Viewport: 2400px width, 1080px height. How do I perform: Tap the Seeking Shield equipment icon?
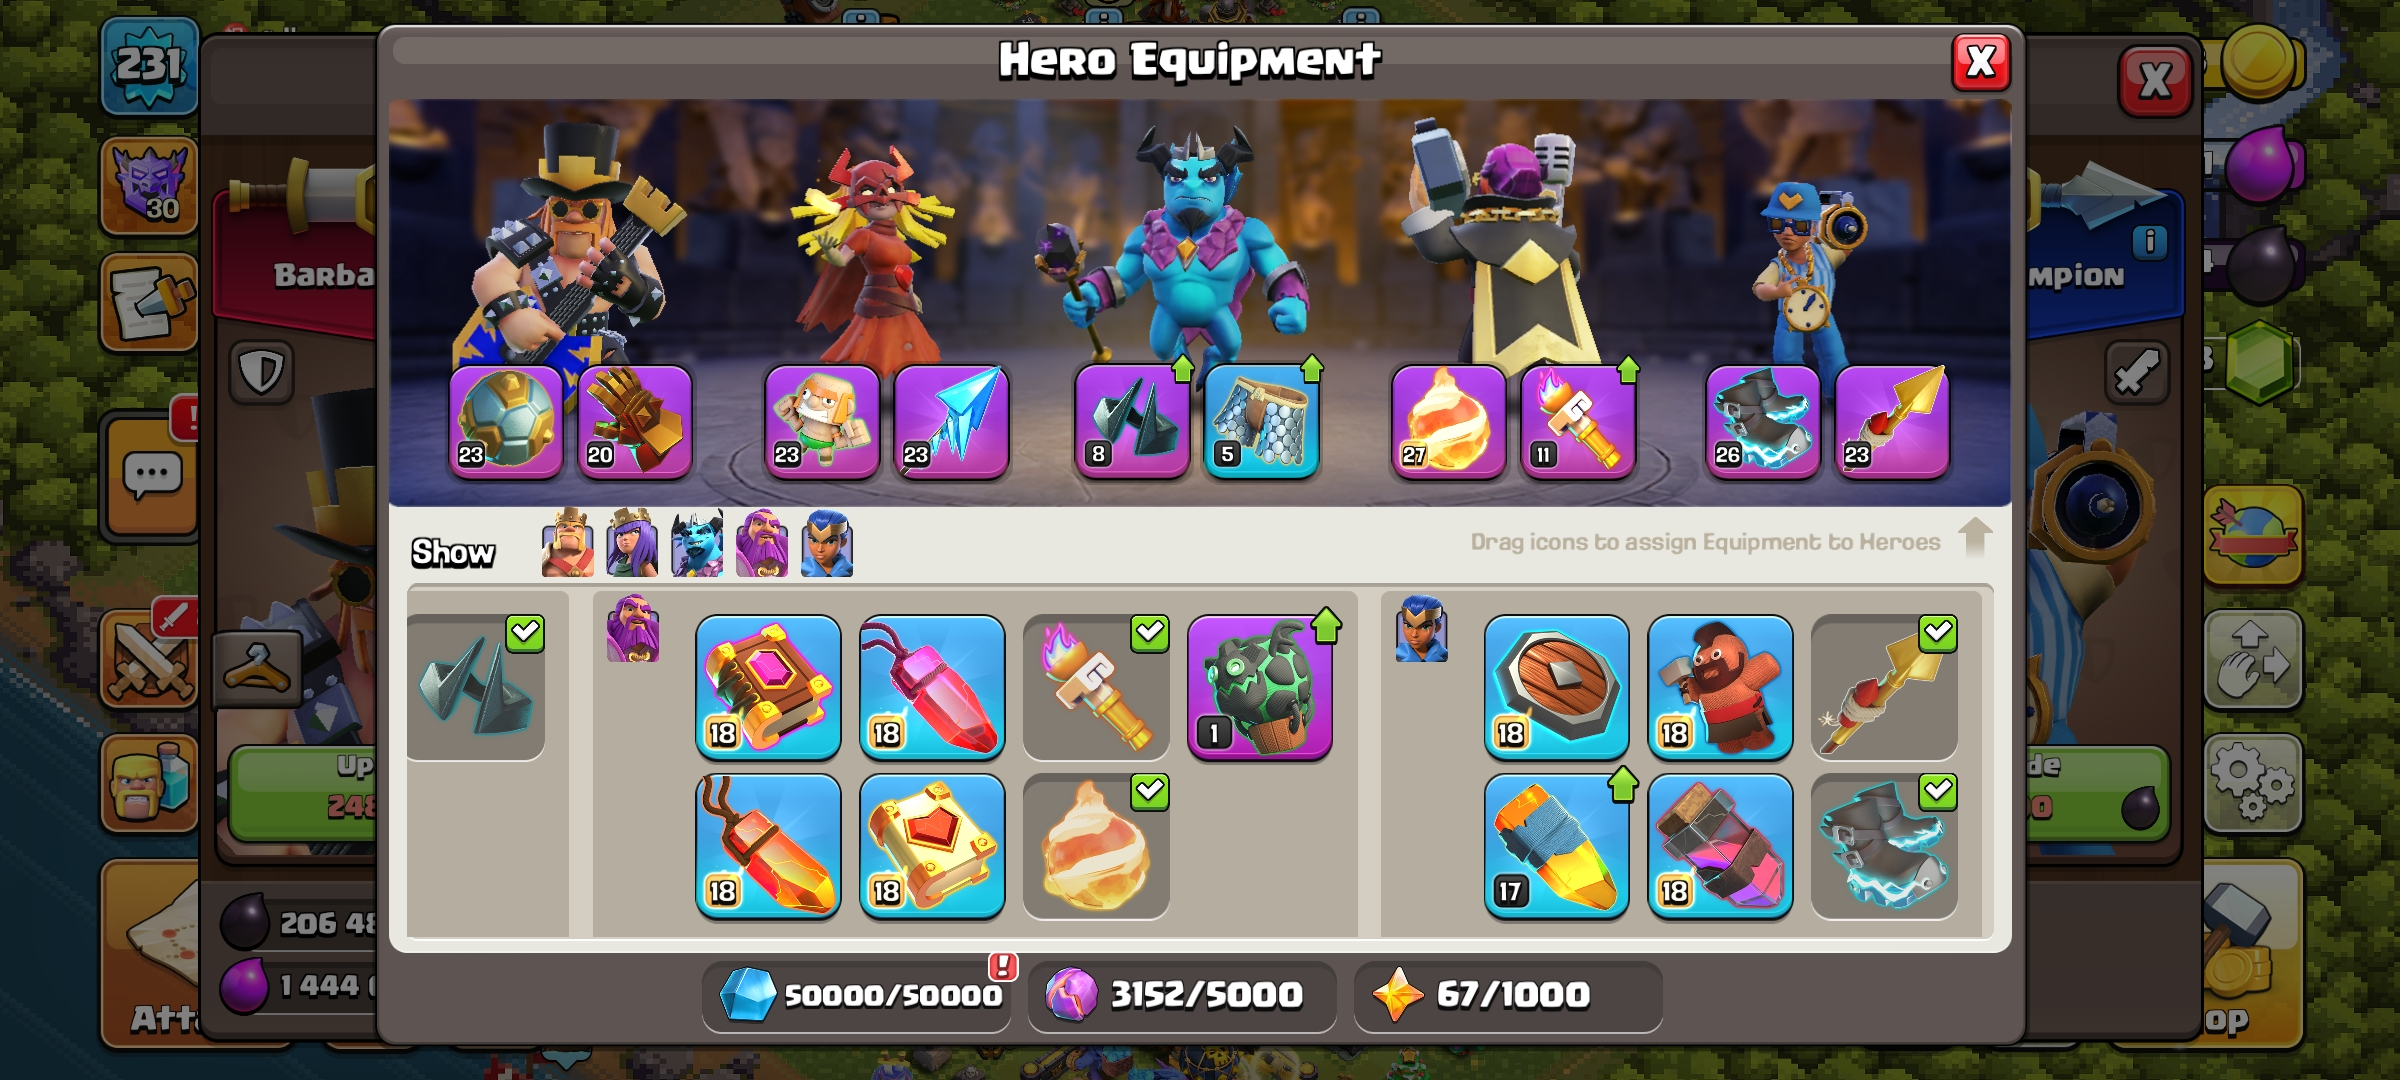(1556, 688)
